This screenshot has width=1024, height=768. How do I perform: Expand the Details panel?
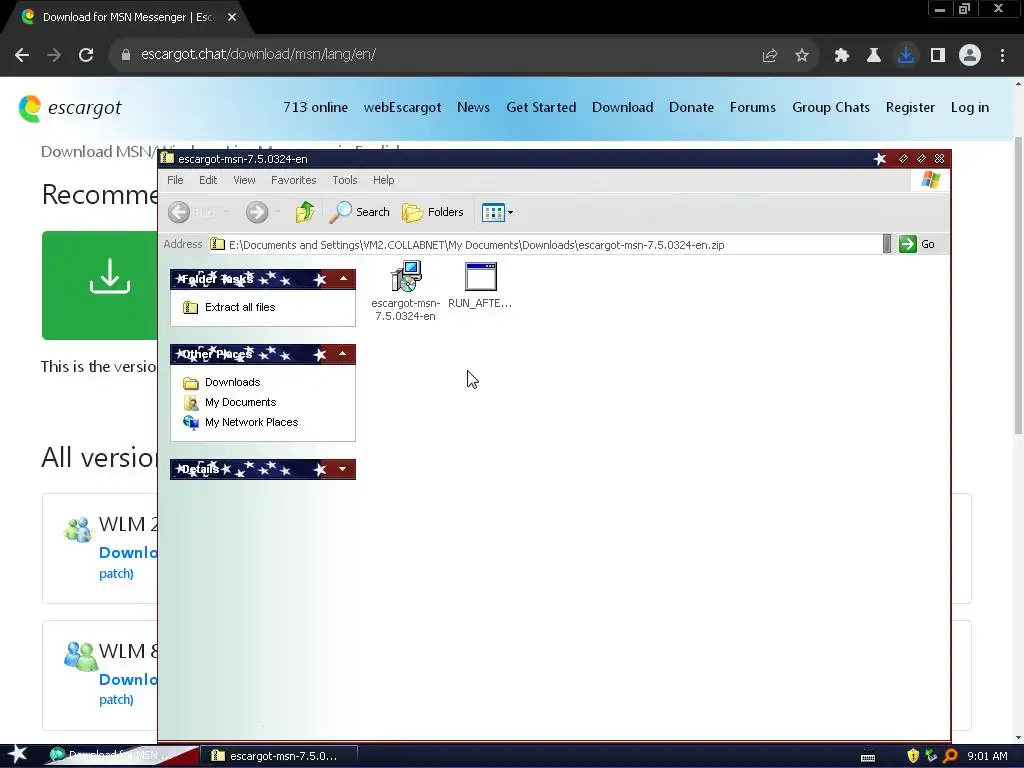343,469
